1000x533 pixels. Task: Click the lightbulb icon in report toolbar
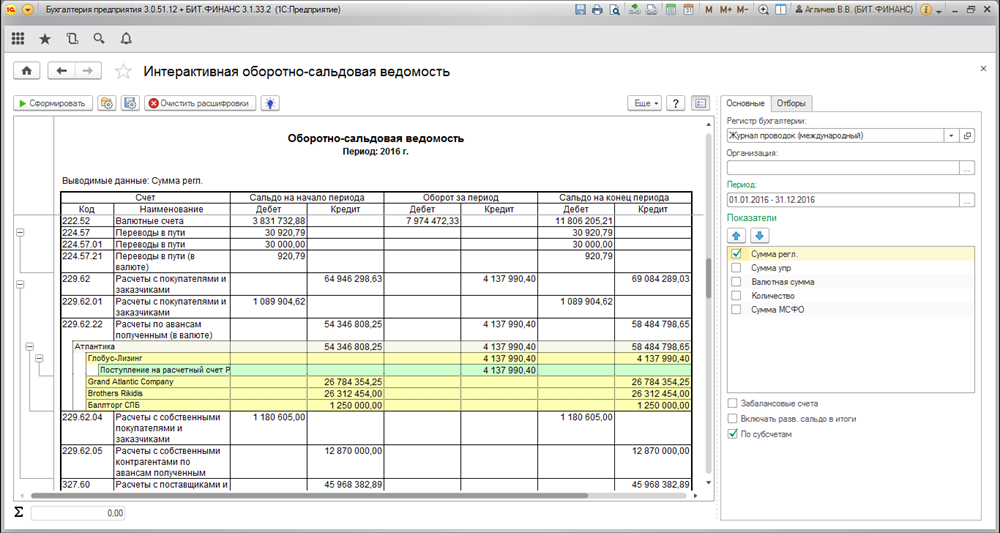point(270,103)
